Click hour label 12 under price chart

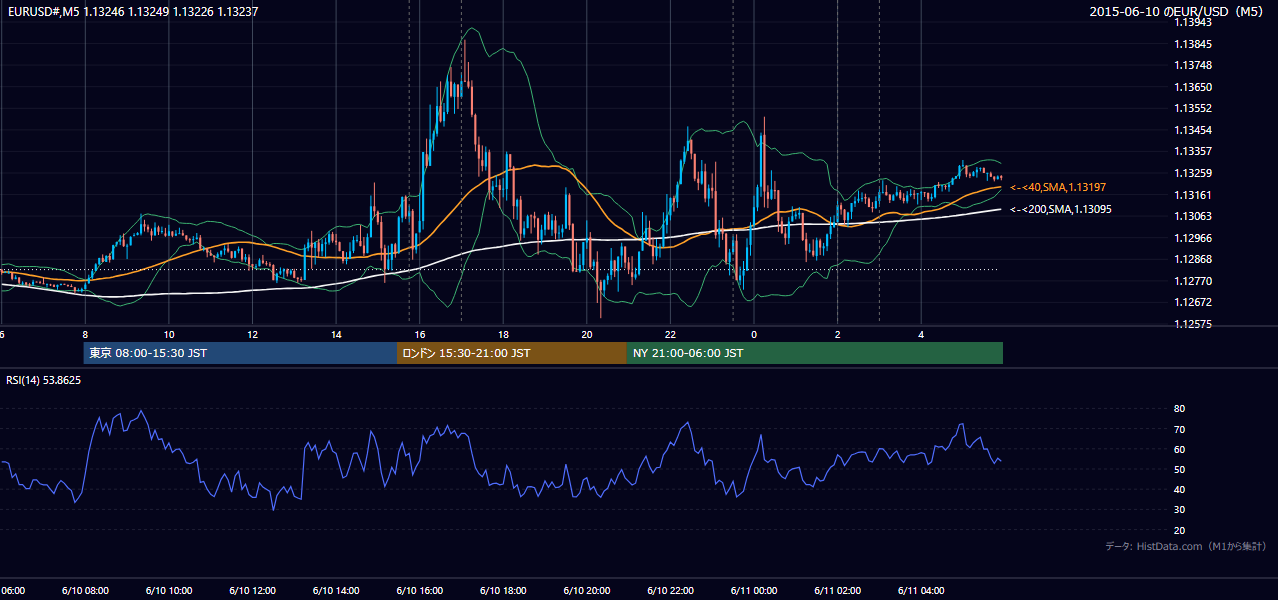(253, 335)
